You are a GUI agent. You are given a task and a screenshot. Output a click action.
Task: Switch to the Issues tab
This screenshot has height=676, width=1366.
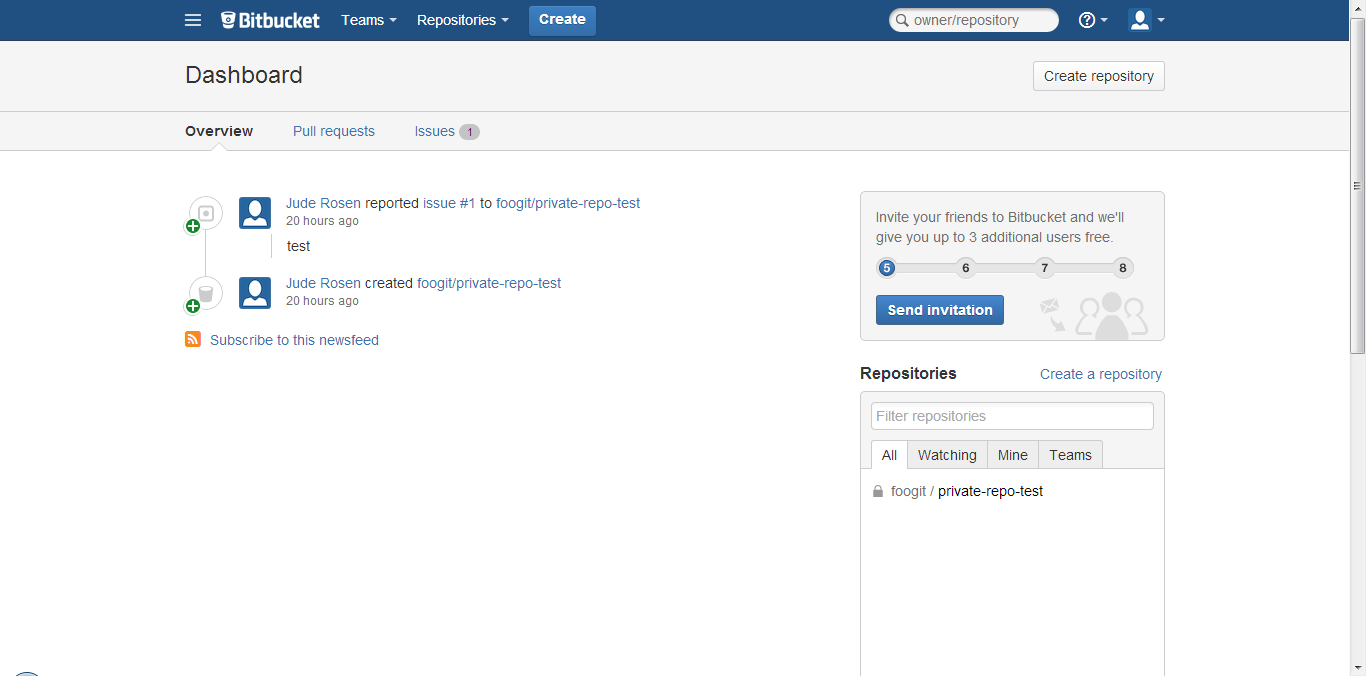tap(435, 131)
